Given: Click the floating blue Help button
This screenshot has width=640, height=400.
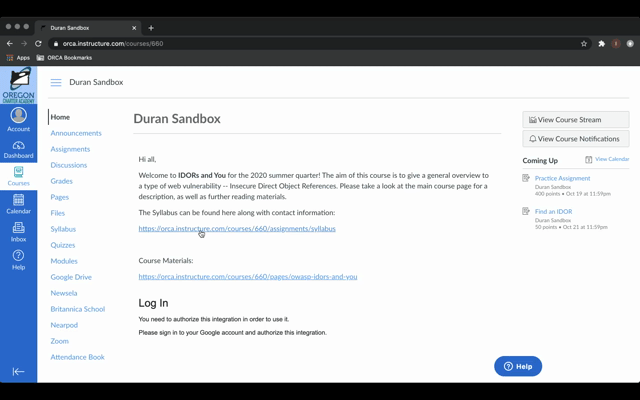Looking at the screenshot, I should point(518,366).
